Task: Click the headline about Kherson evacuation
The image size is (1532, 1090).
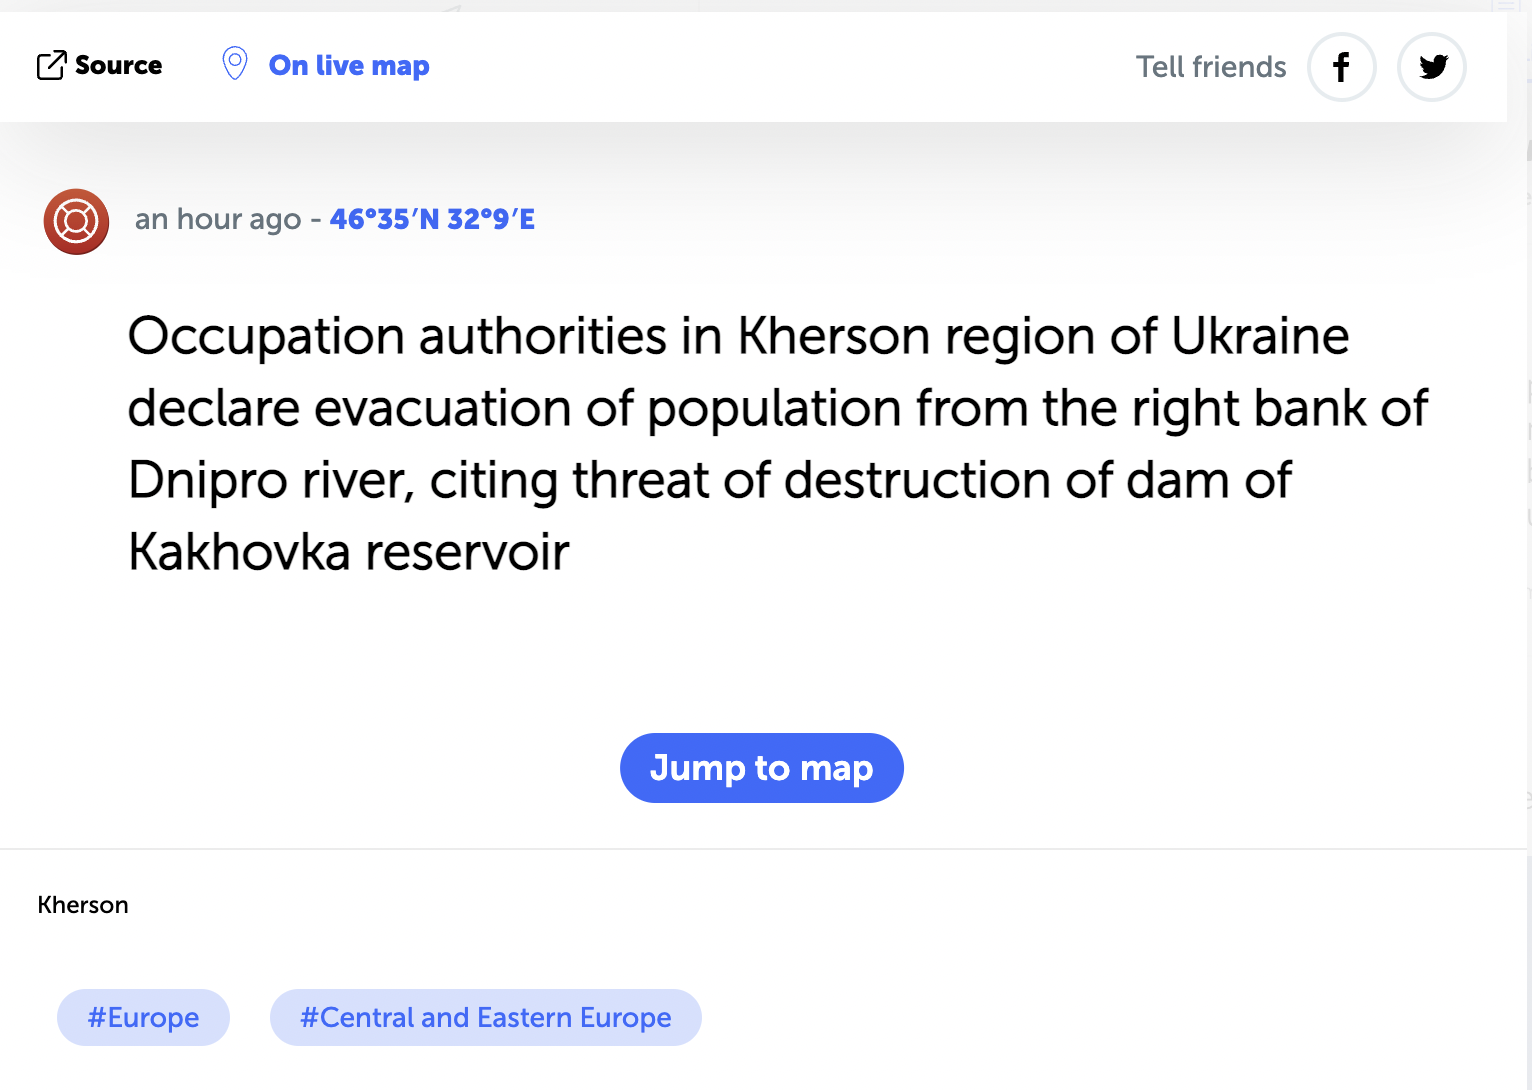Action: click(778, 444)
